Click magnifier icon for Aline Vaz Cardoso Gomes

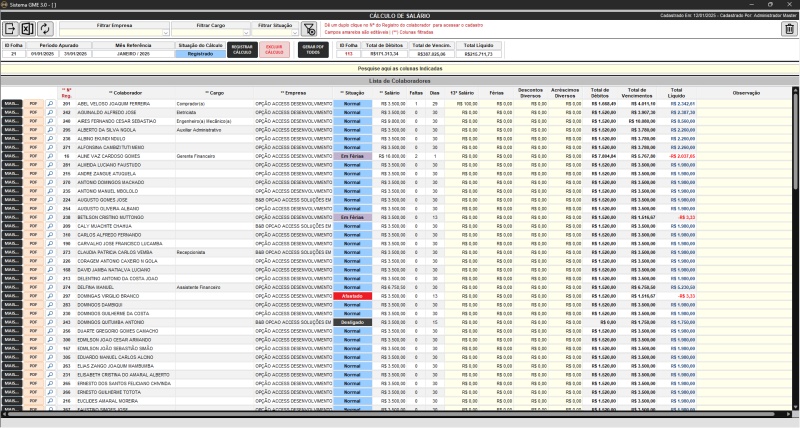click(49, 156)
